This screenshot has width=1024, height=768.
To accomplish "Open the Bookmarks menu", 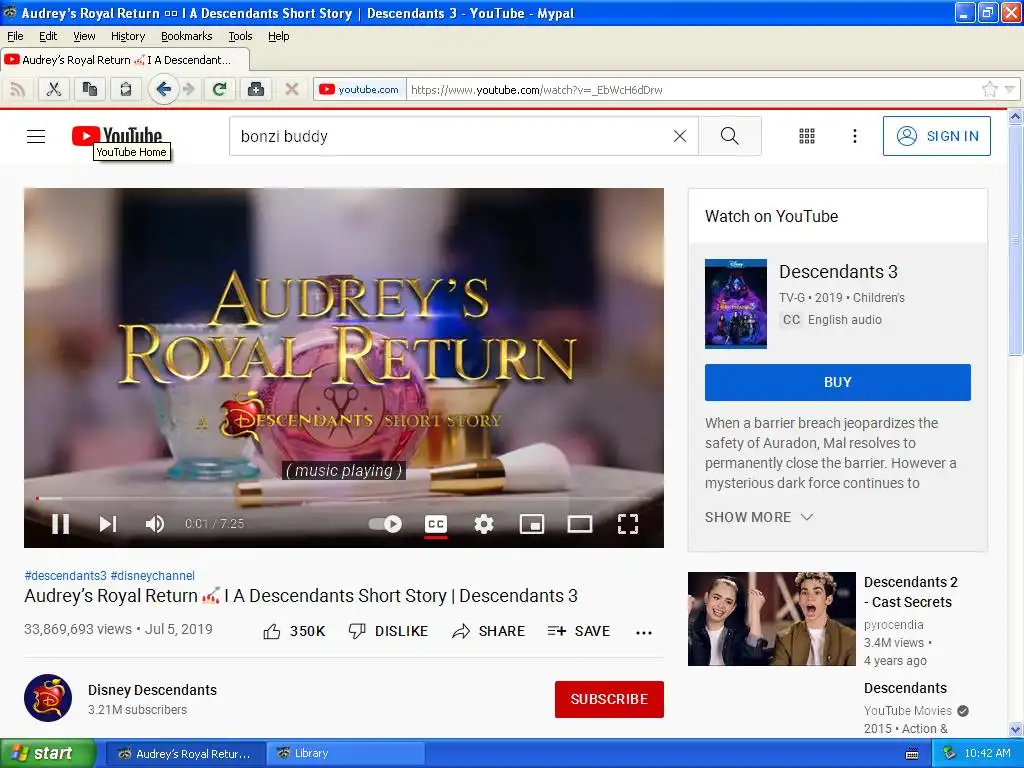I will (186, 36).
